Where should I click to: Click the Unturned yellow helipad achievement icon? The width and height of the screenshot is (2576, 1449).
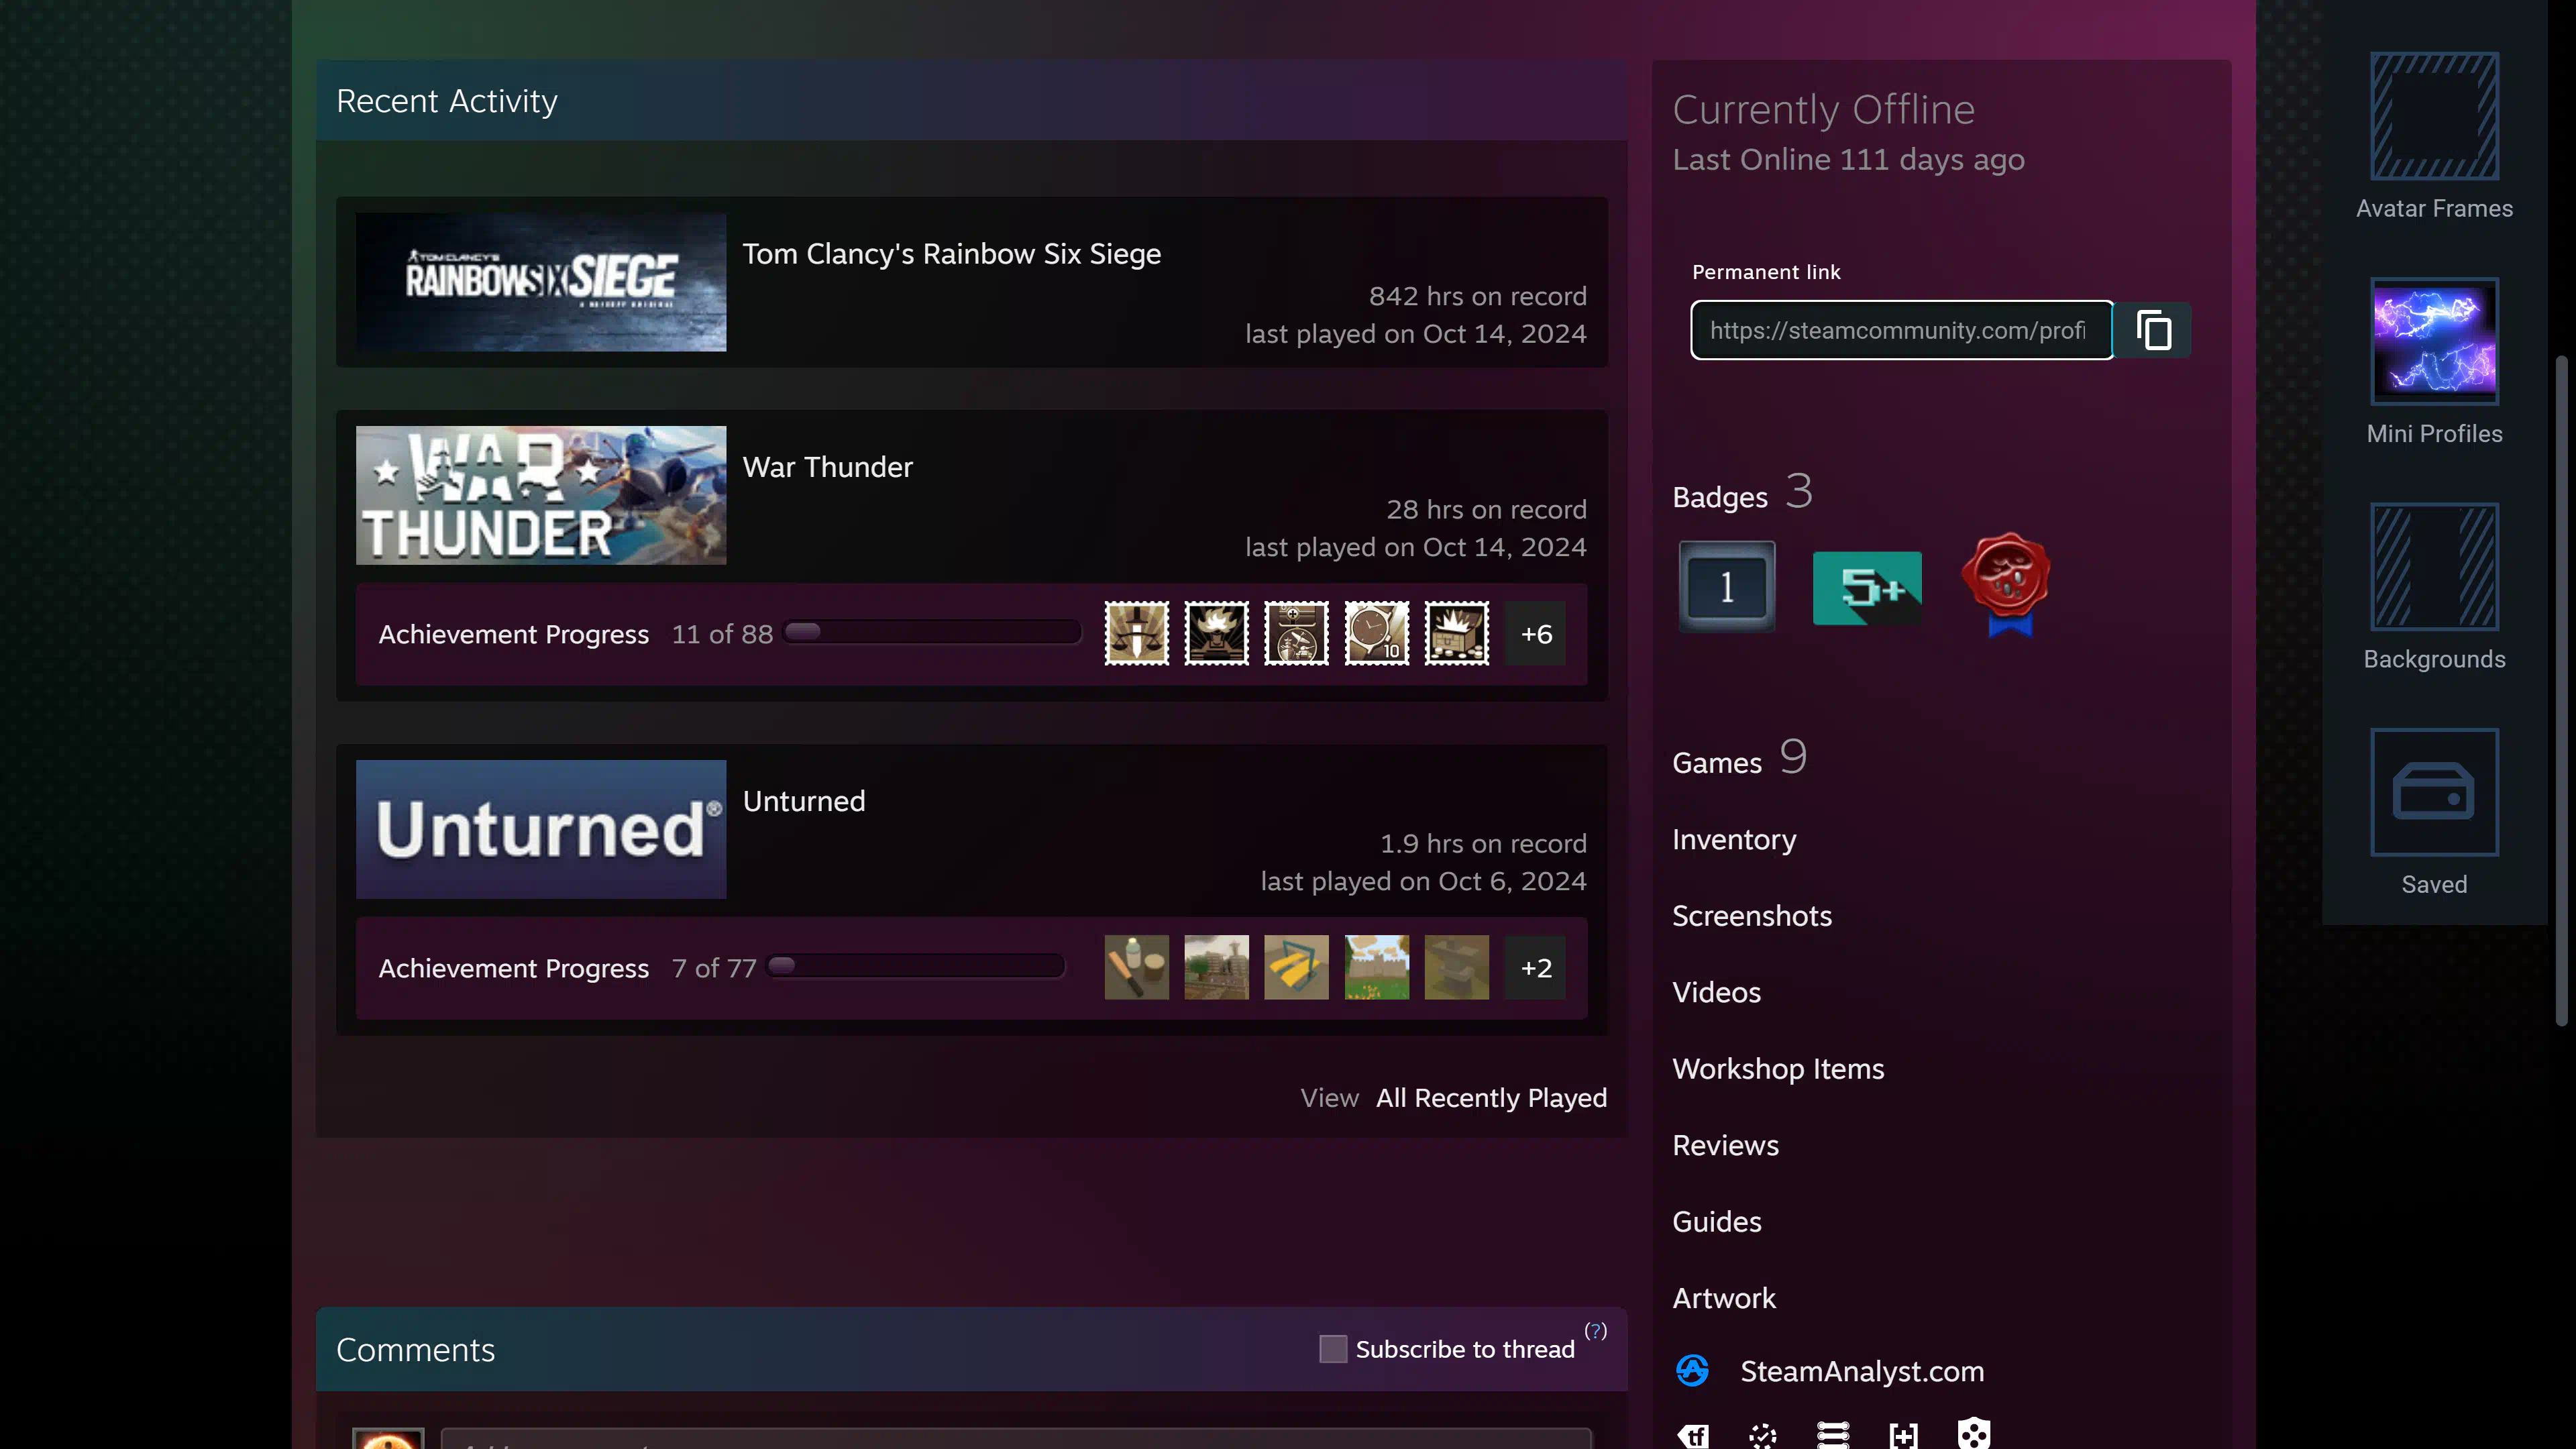pyautogui.click(x=1296, y=967)
